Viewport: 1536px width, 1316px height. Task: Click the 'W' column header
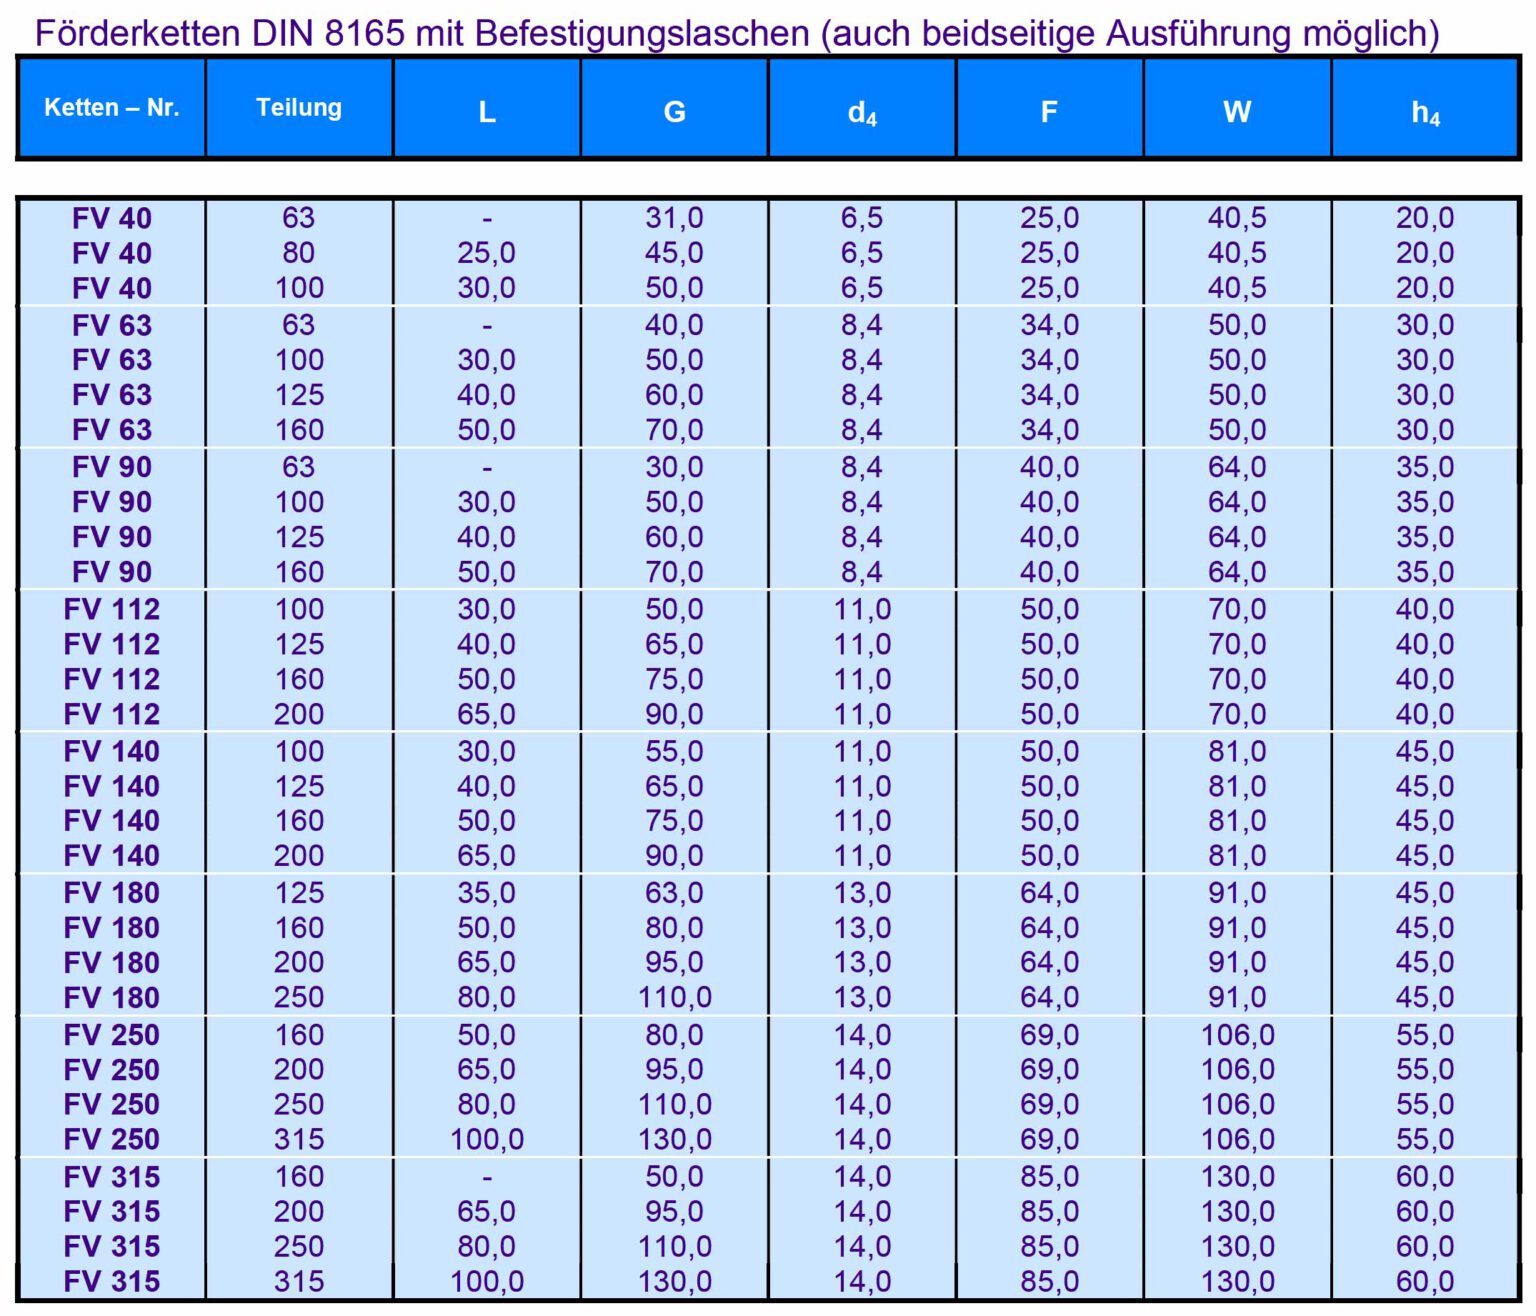coord(1237,111)
